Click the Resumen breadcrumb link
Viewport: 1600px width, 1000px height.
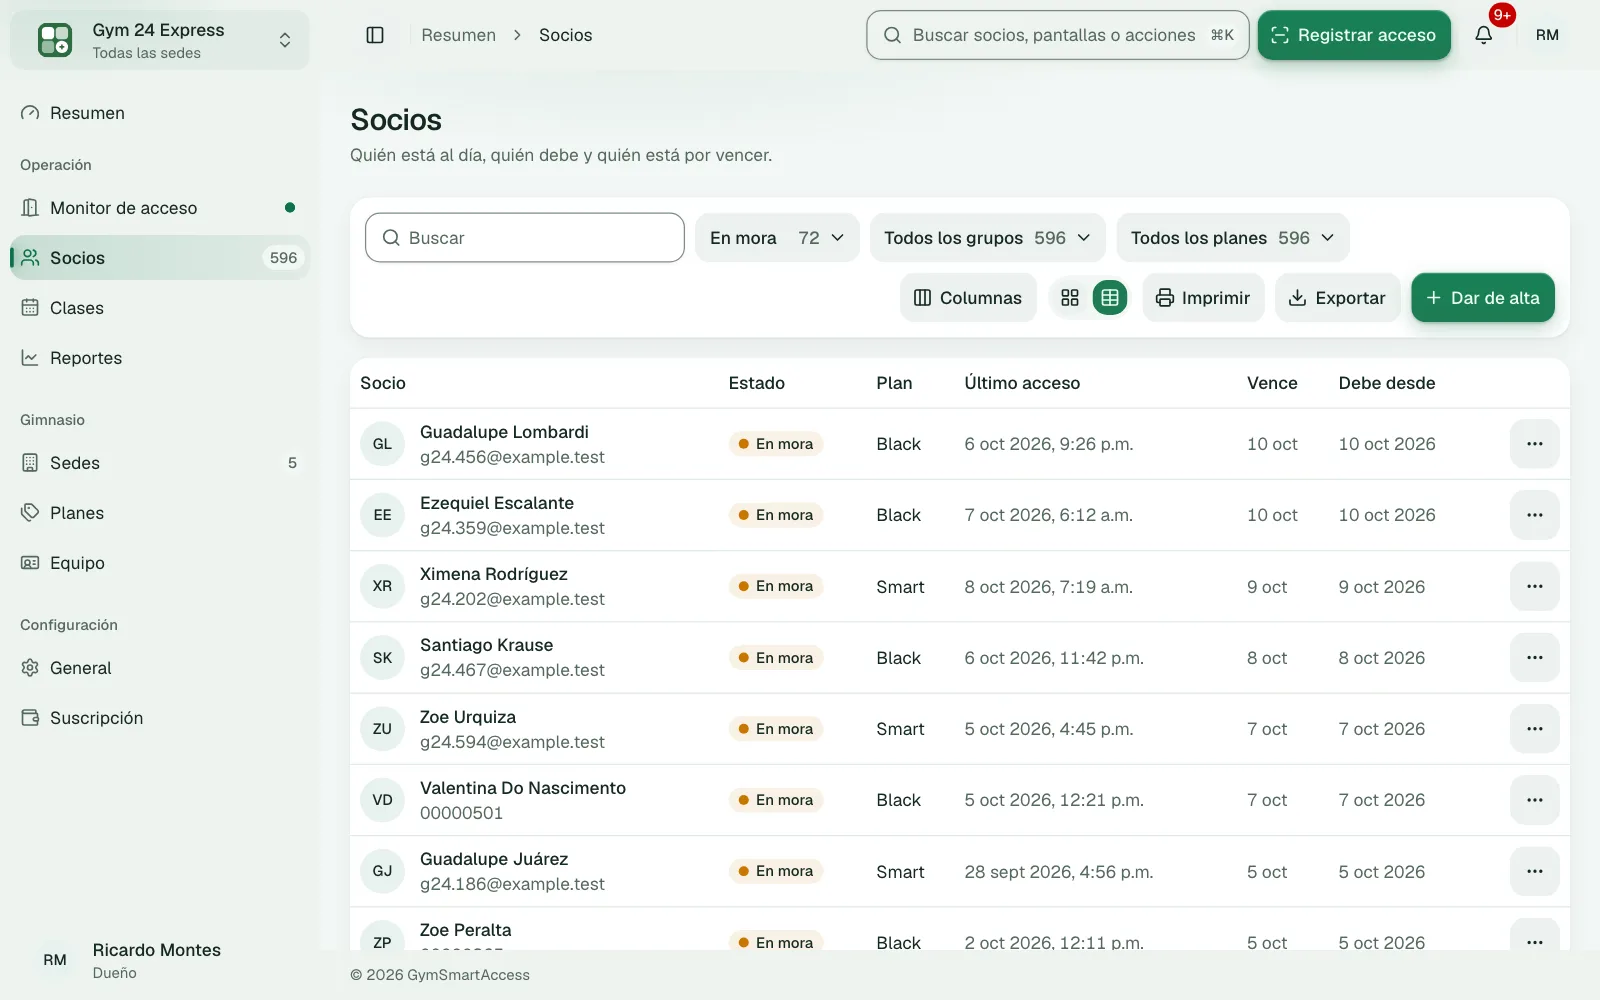458,35
